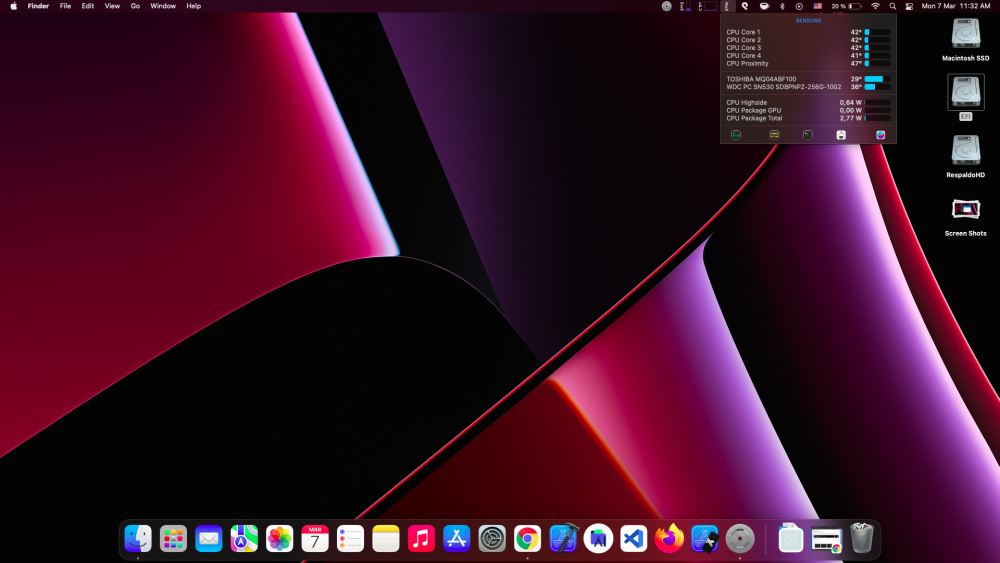Click the map pin menu bar icon
The image size is (1000, 563).
click(x=745, y=6)
